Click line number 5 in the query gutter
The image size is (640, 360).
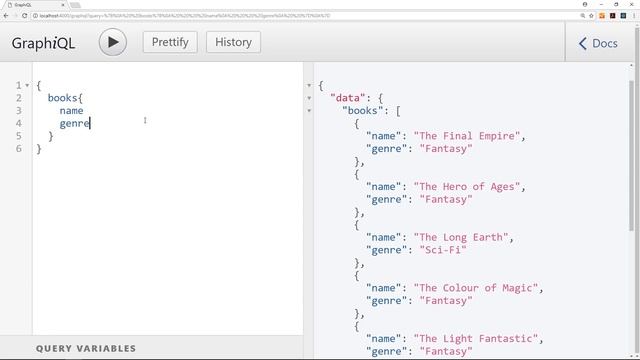click(19, 136)
